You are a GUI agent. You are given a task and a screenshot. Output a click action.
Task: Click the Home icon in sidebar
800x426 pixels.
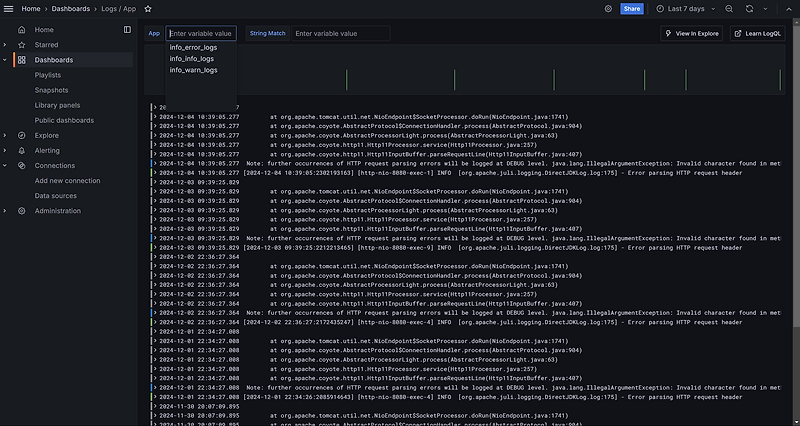[21, 30]
